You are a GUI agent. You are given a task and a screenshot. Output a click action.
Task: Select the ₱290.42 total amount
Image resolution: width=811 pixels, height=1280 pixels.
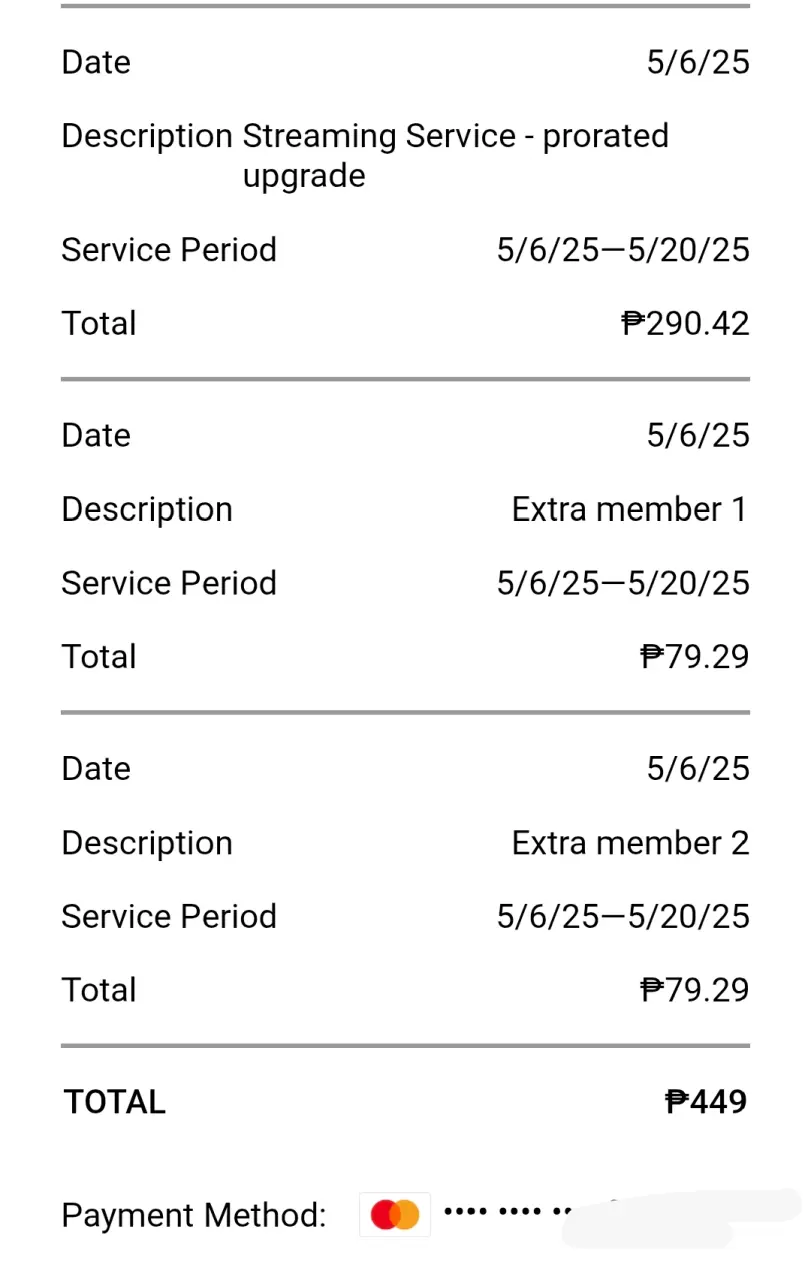coord(686,323)
